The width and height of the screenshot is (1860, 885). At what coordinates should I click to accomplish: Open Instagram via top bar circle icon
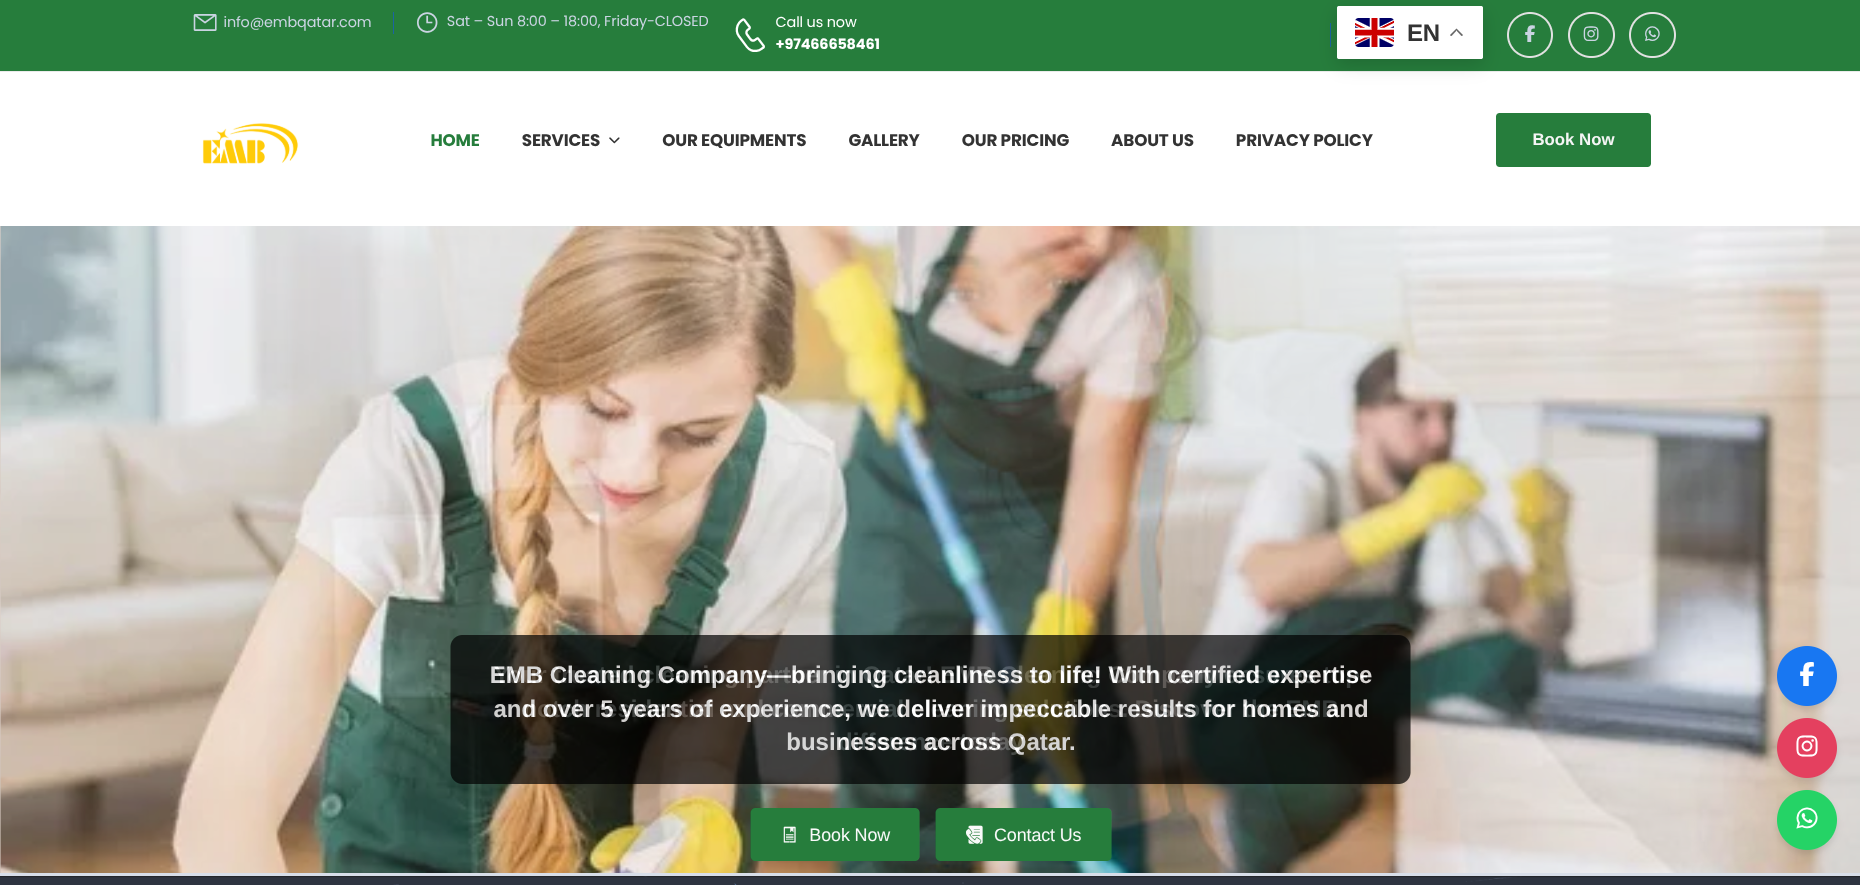(x=1591, y=34)
